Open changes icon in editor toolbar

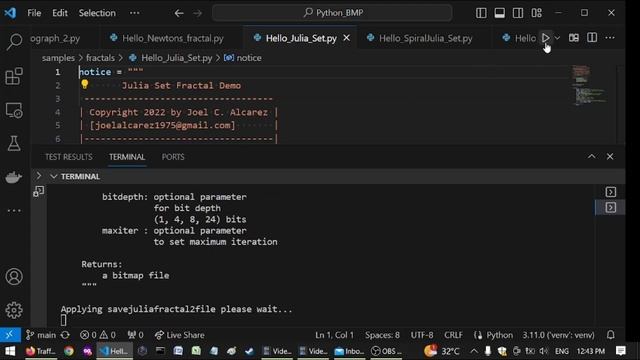click(574, 38)
